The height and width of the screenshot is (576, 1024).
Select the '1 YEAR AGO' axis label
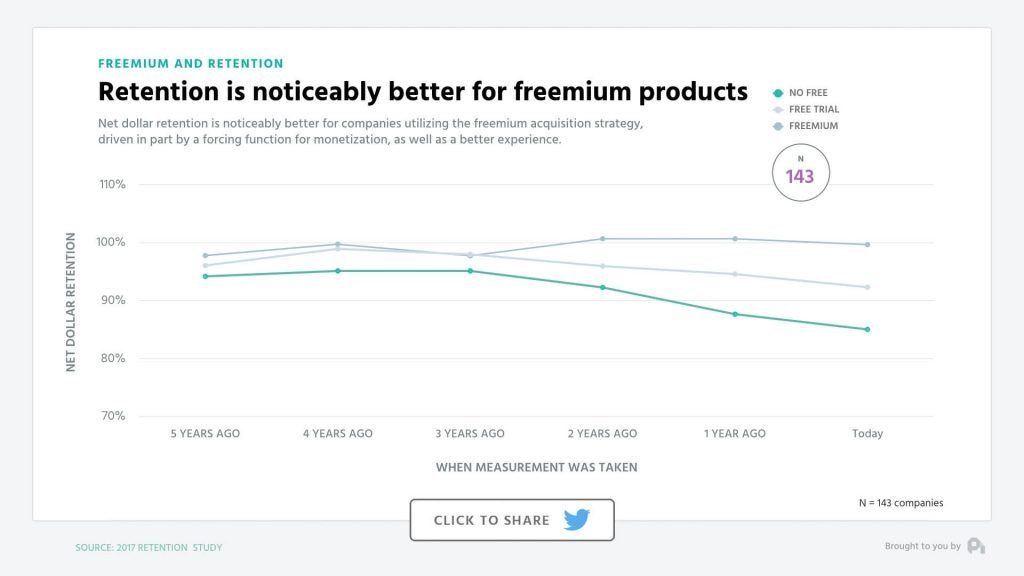pyautogui.click(x=734, y=433)
